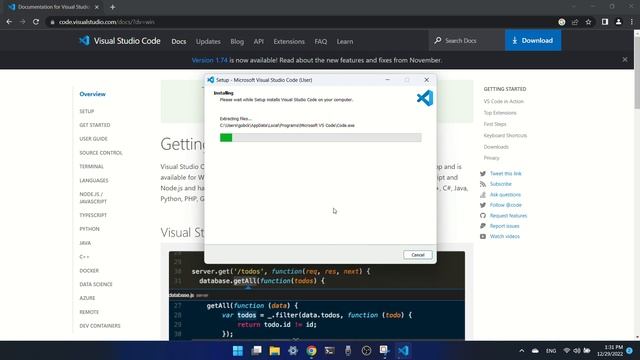
Task: Follow the Version 1.74 link
Action: pyautogui.click(x=209, y=60)
